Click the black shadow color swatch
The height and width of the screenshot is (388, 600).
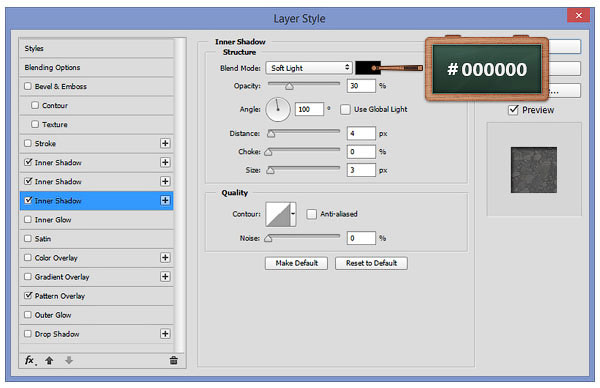pos(367,68)
